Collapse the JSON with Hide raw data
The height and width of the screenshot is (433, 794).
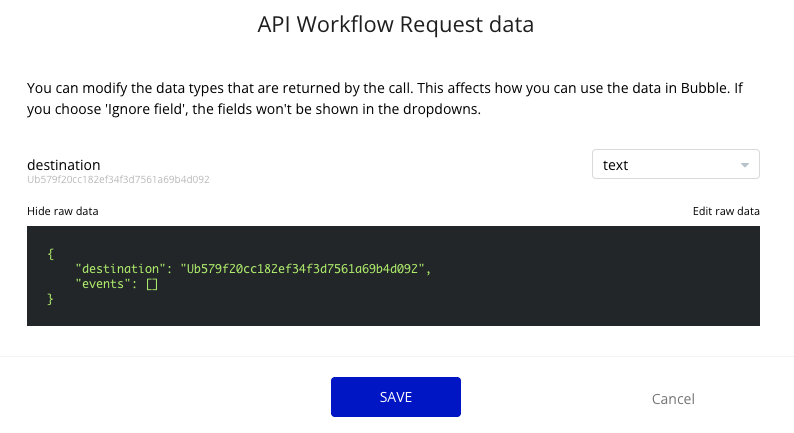63,211
